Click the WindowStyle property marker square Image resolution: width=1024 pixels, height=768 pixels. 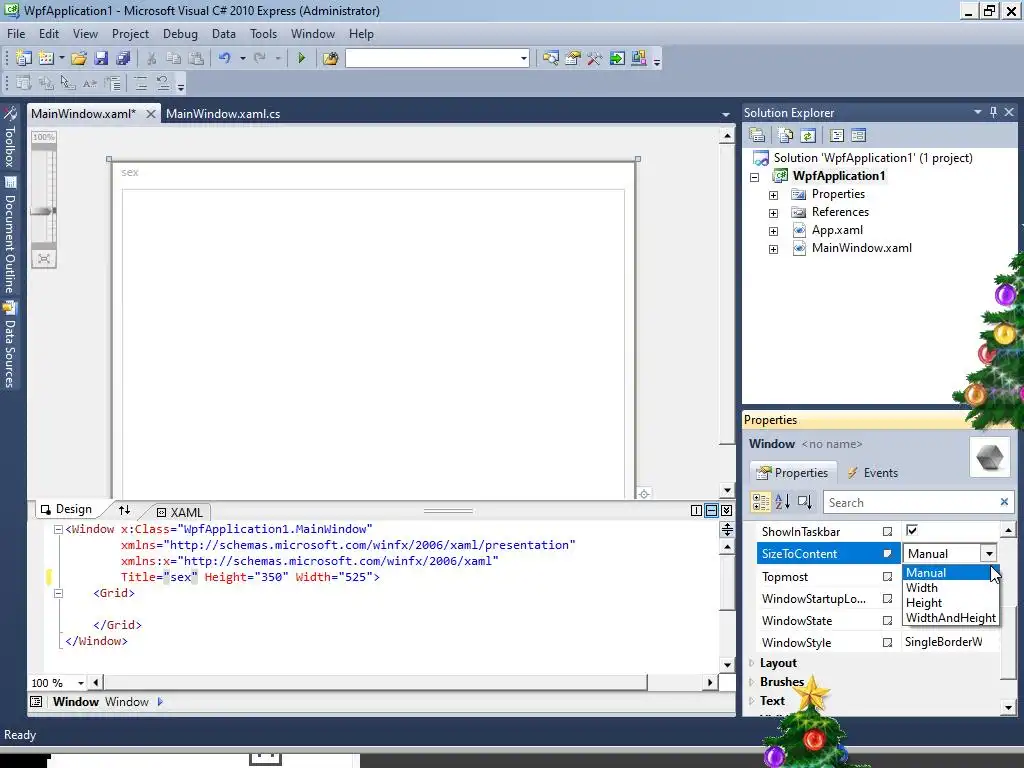[888, 643]
